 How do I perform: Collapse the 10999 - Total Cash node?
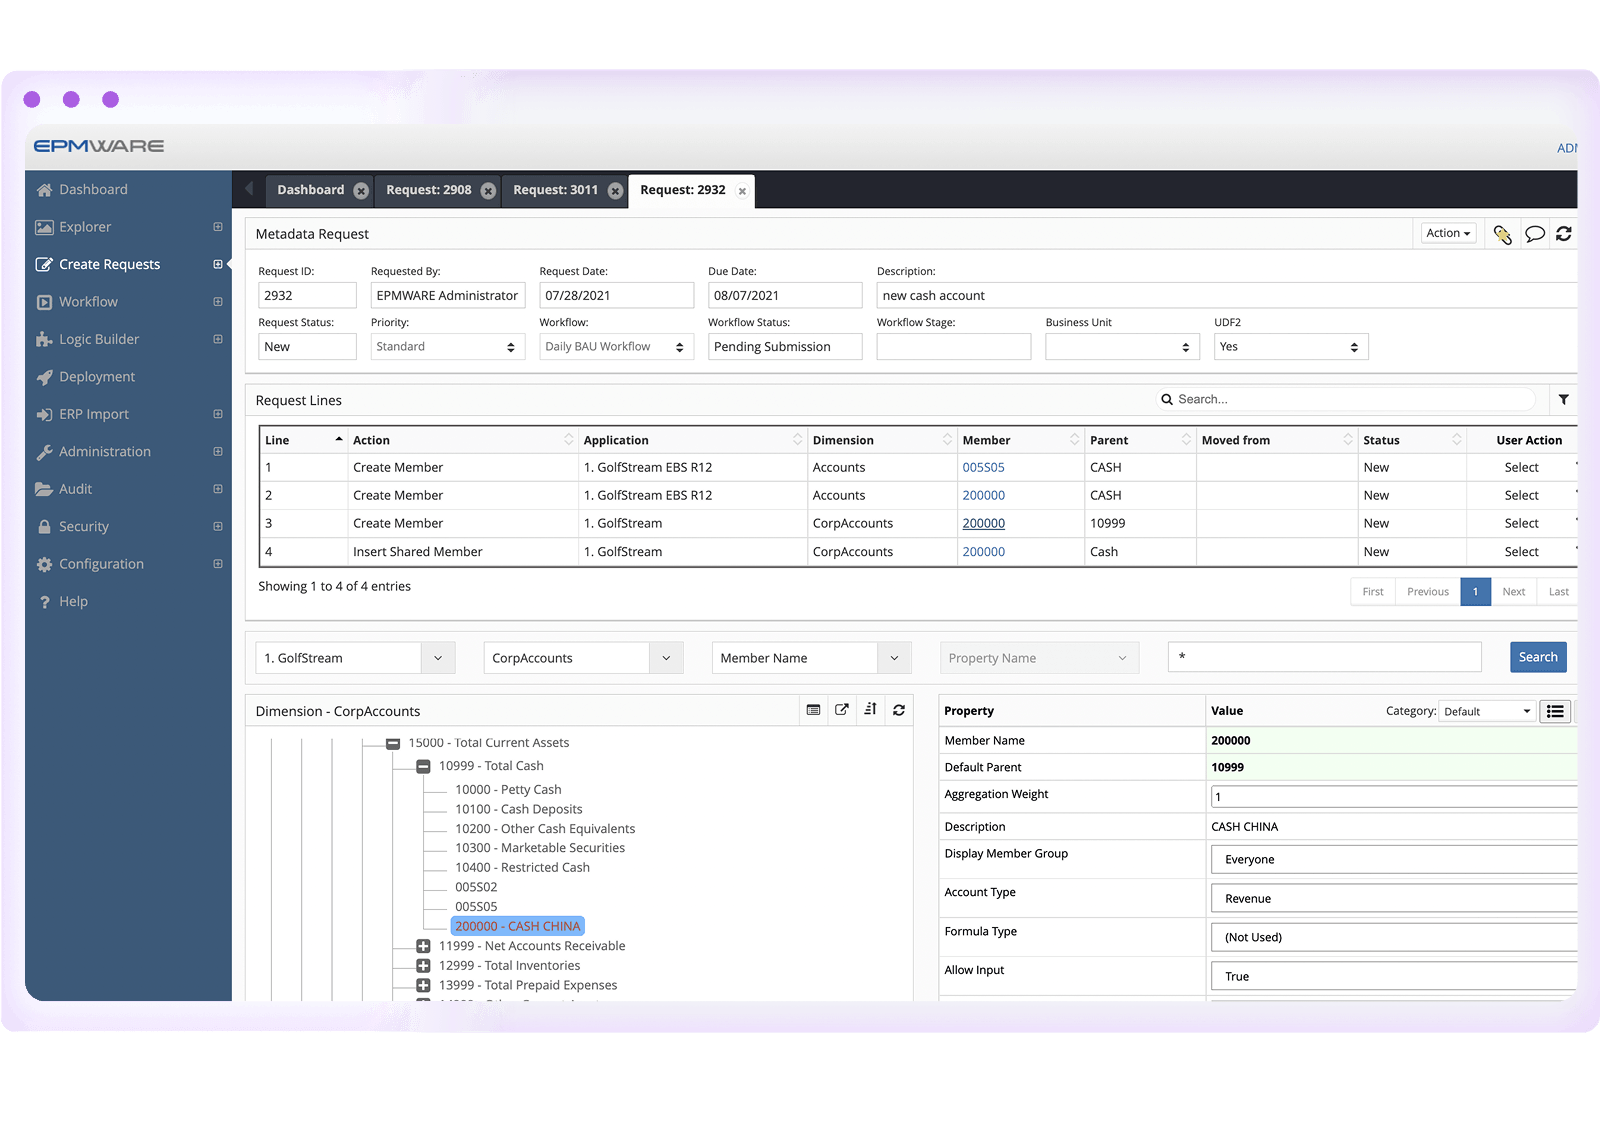coord(423,766)
